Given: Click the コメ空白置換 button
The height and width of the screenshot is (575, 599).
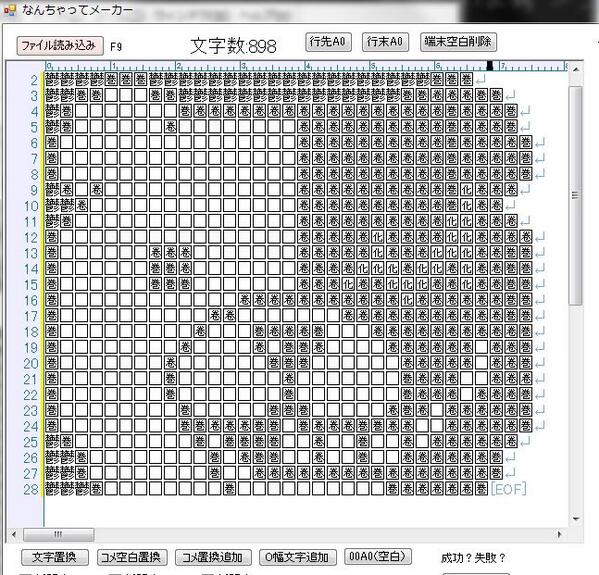Looking at the screenshot, I should (132, 557).
